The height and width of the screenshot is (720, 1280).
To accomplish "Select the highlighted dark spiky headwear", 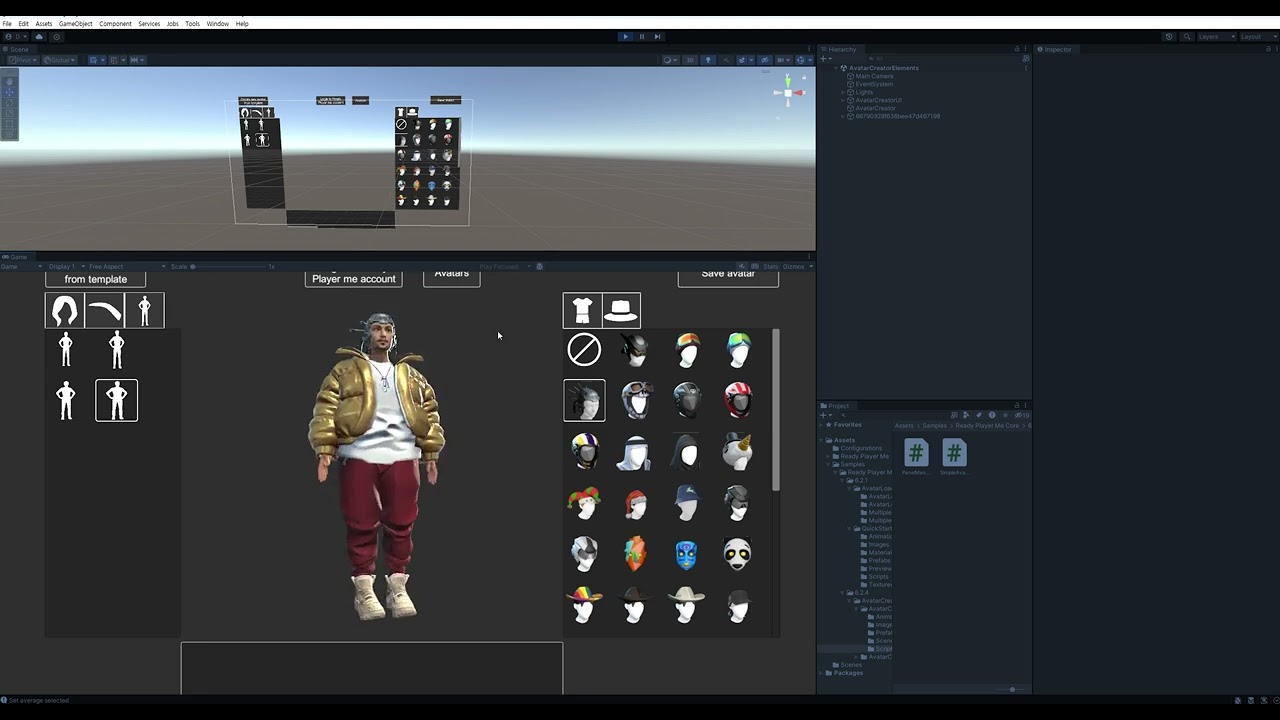I will point(584,400).
